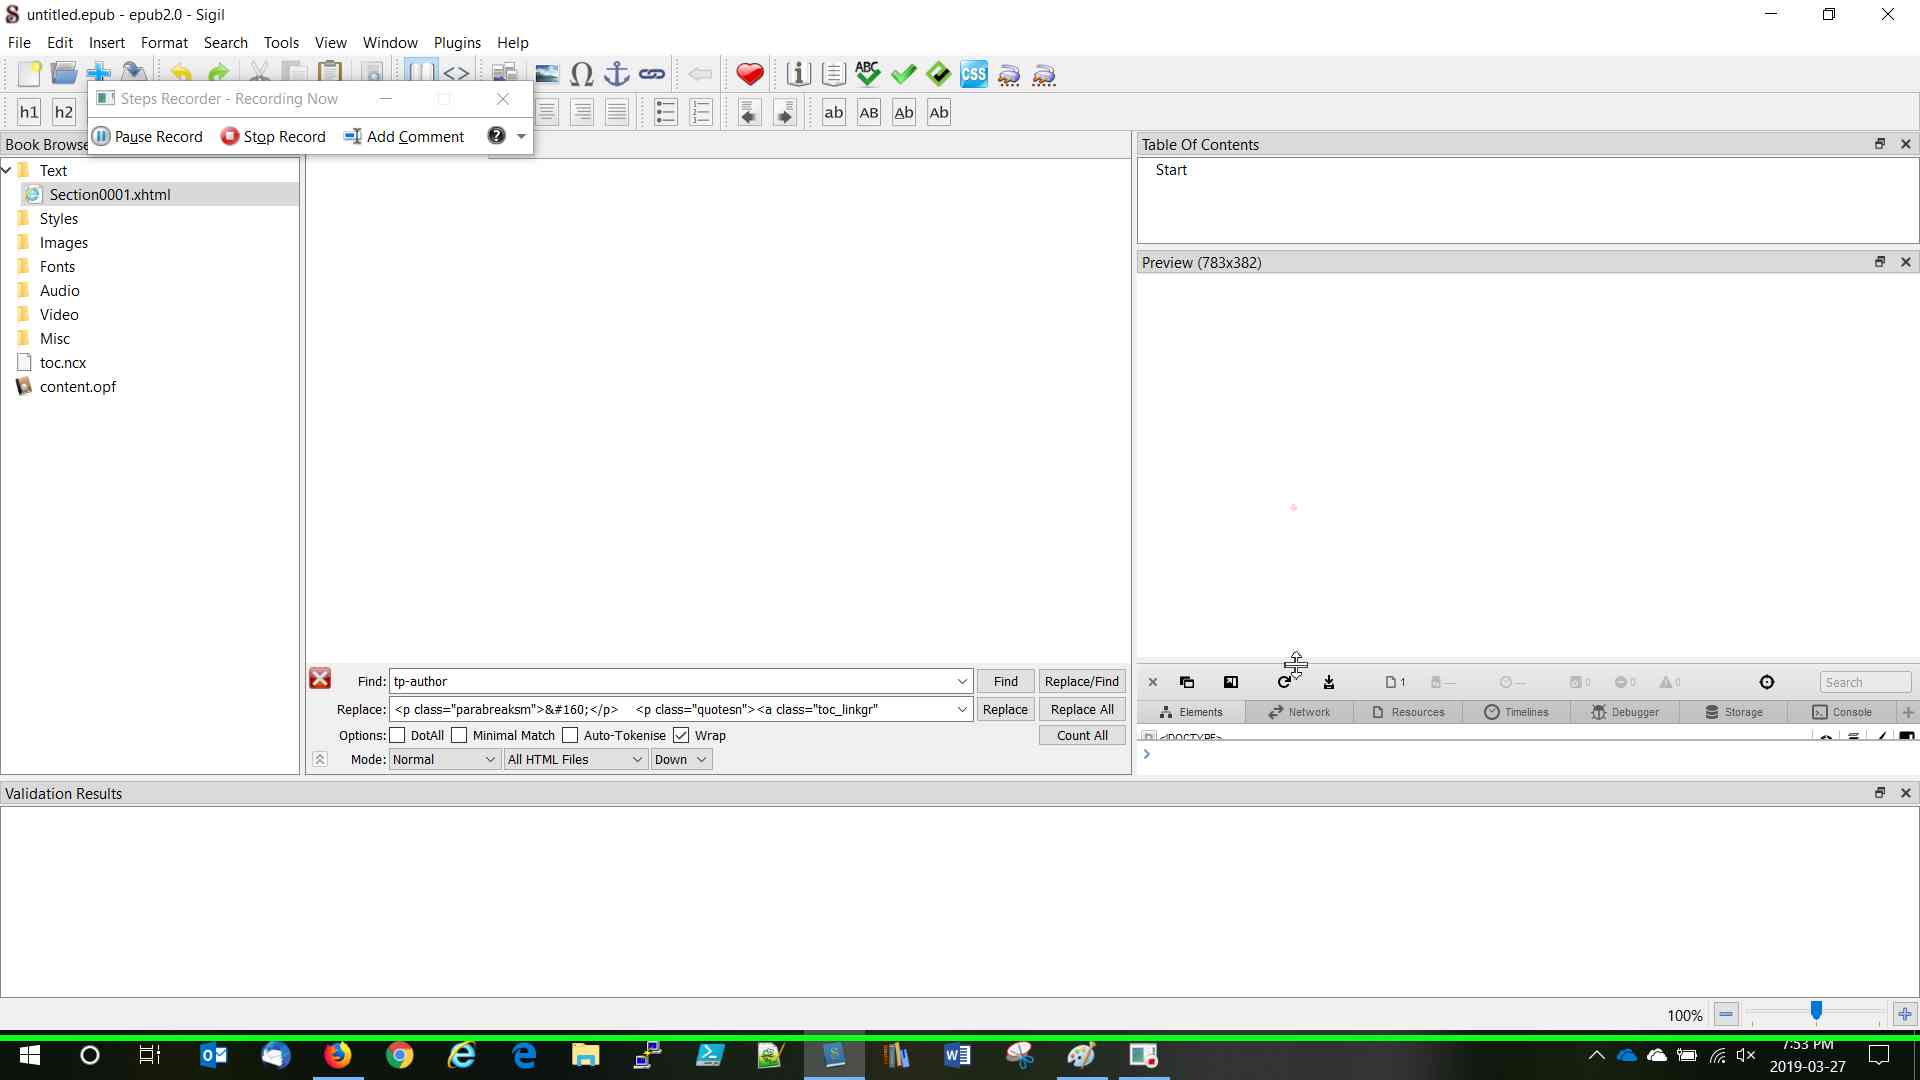Open the All HTML Files dropdown

pyautogui.click(x=575, y=759)
